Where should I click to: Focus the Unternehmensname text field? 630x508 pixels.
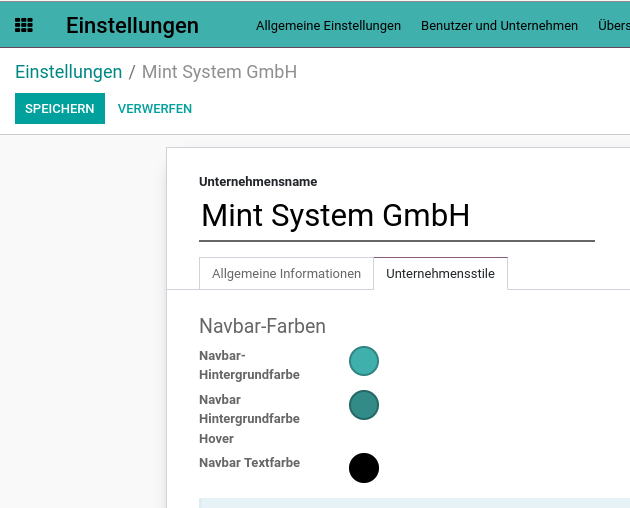click(x=397, y=216)
